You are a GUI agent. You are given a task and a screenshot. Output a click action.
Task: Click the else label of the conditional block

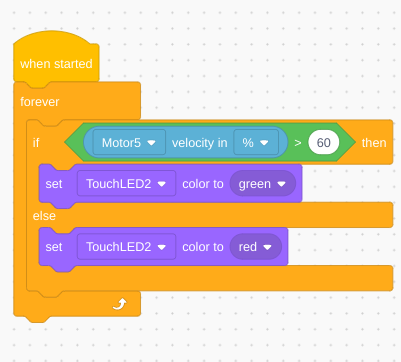point(44,216)
